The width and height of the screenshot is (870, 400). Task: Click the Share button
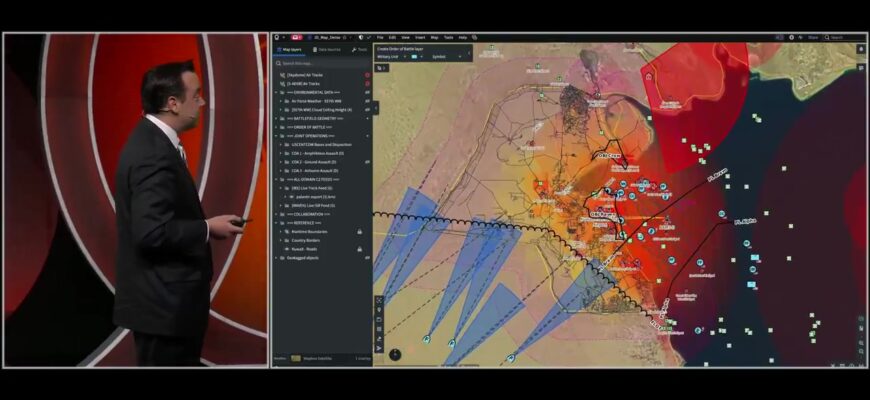[x=813, y=37]
